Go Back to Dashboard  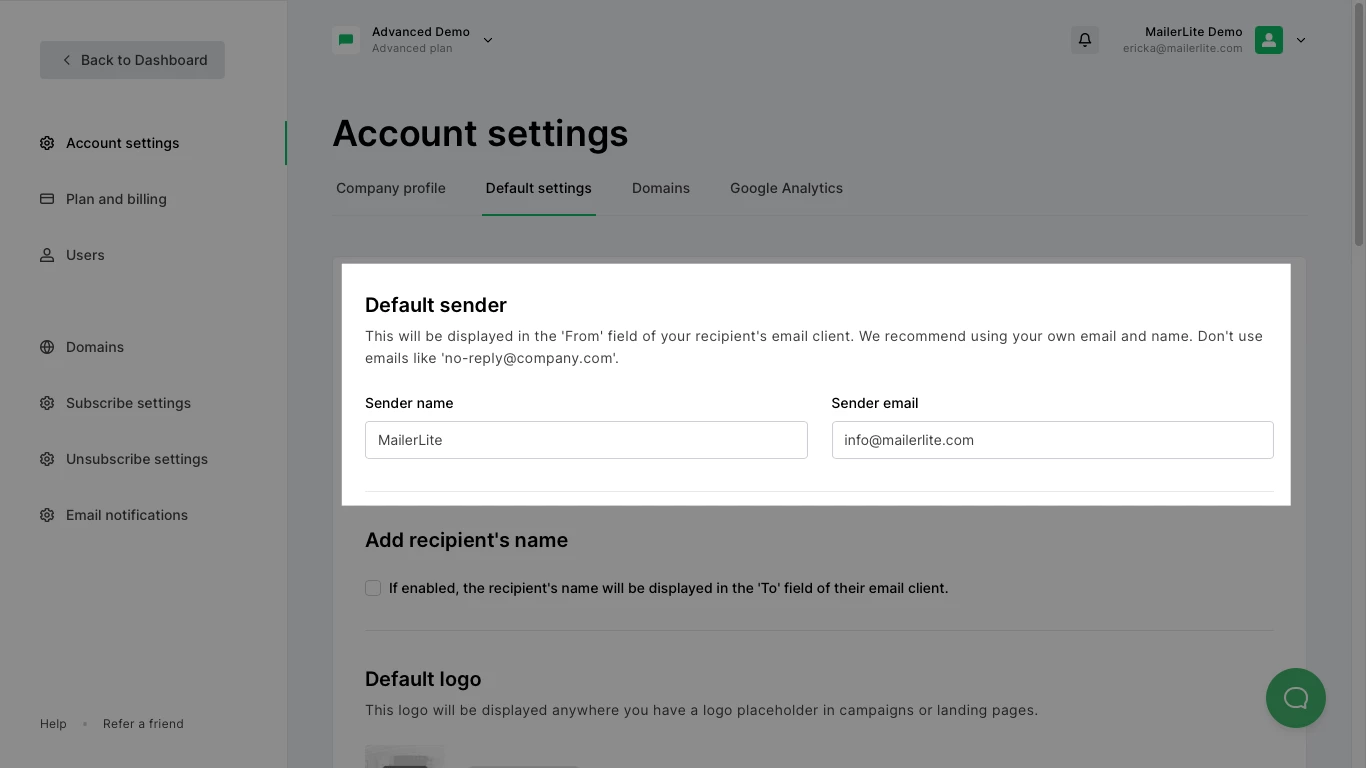(x=133, y=60)
